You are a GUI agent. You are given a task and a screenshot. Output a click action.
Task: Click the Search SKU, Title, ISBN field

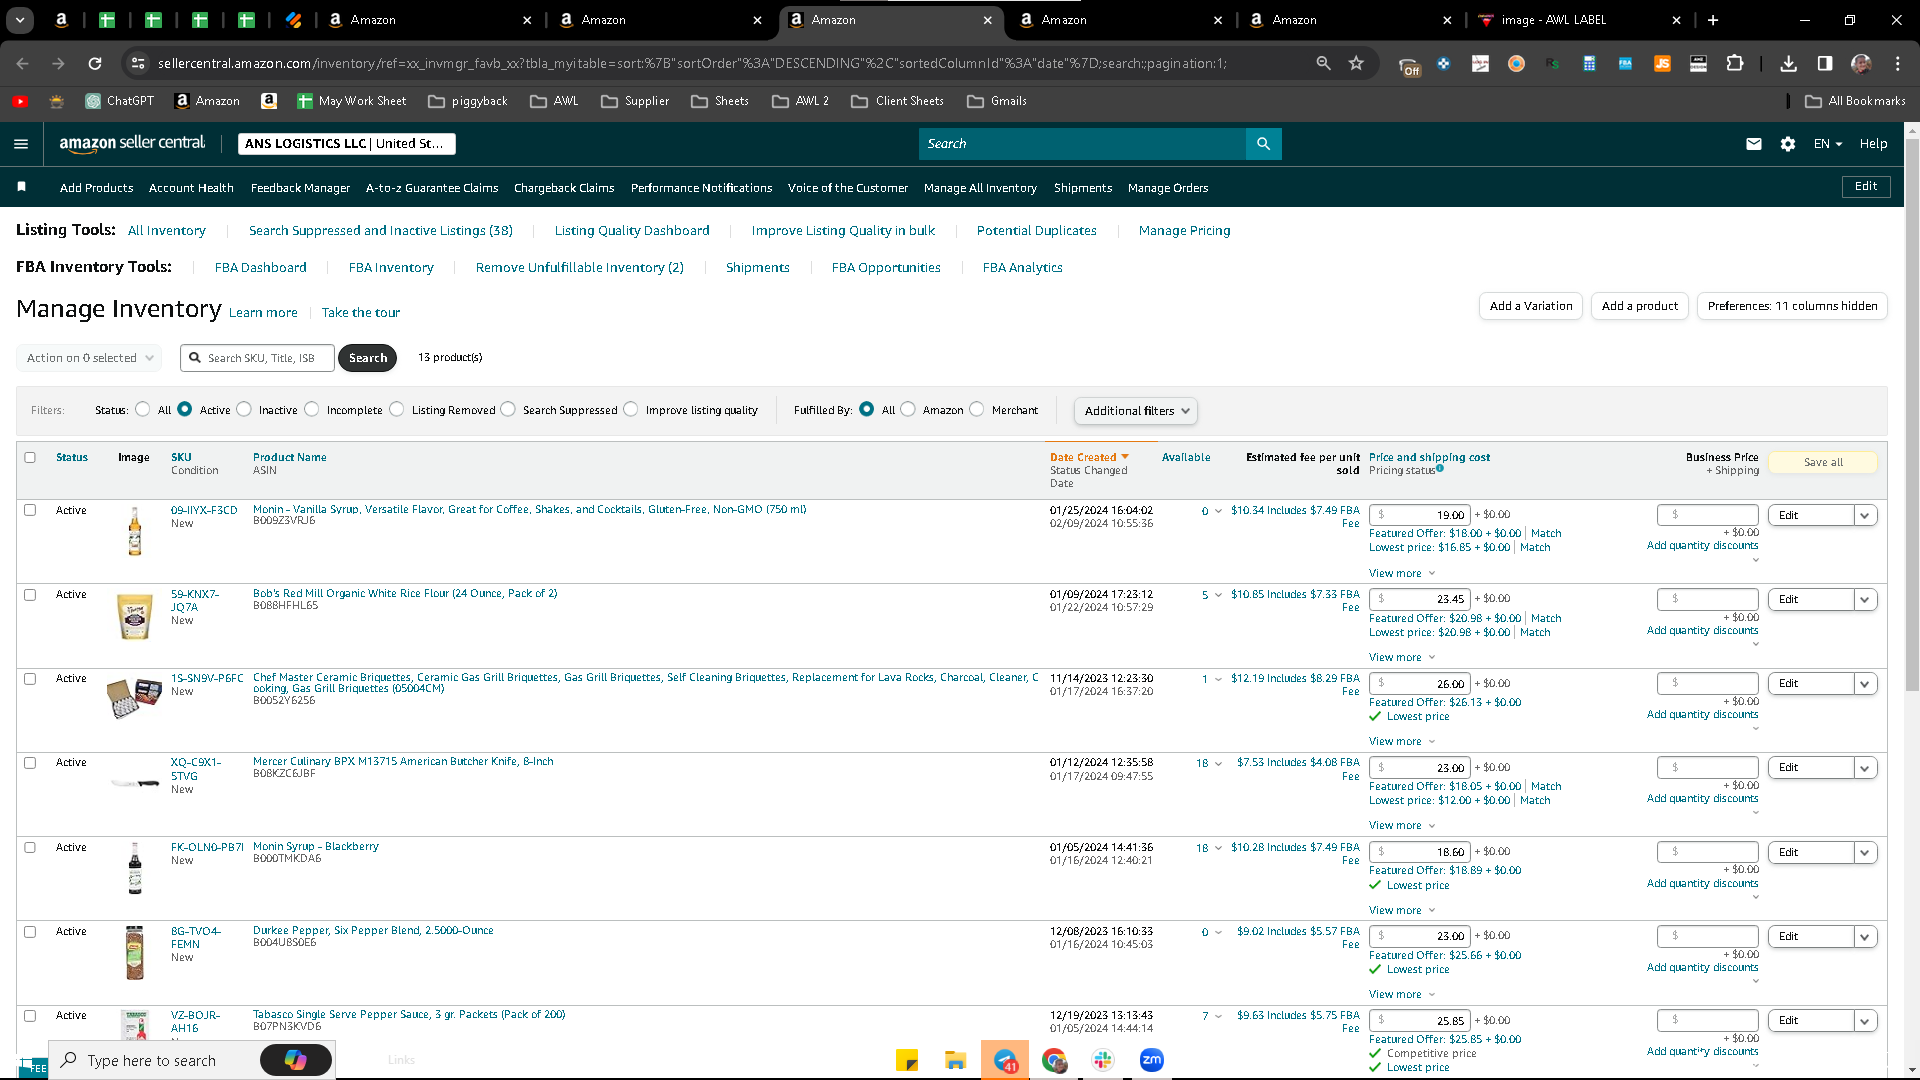[258, 358]
